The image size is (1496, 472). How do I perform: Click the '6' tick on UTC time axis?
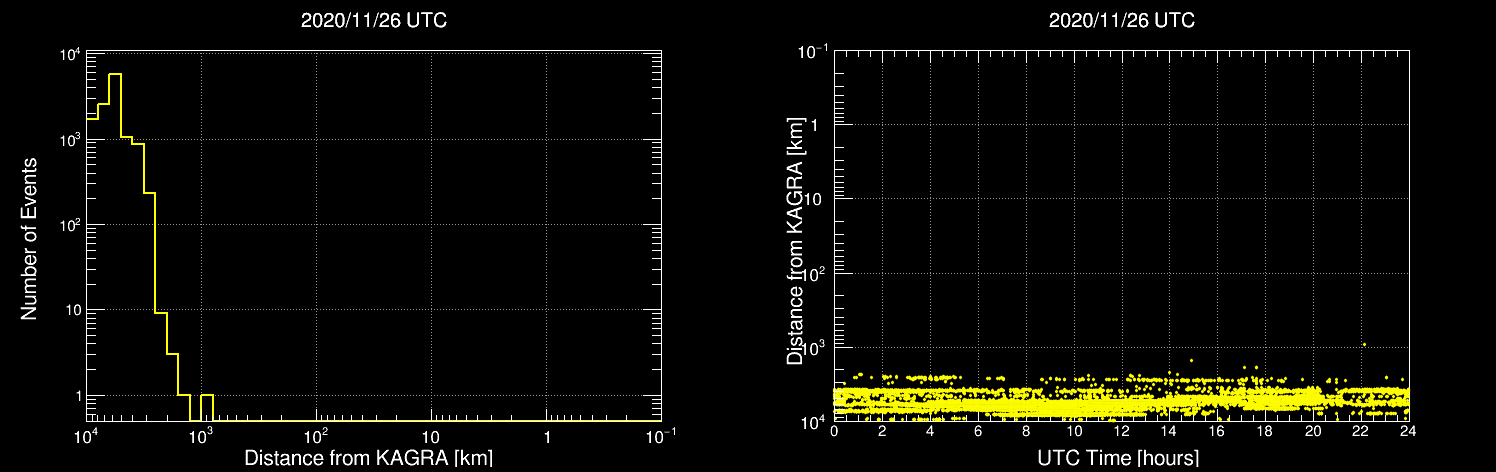click(977, 433)
